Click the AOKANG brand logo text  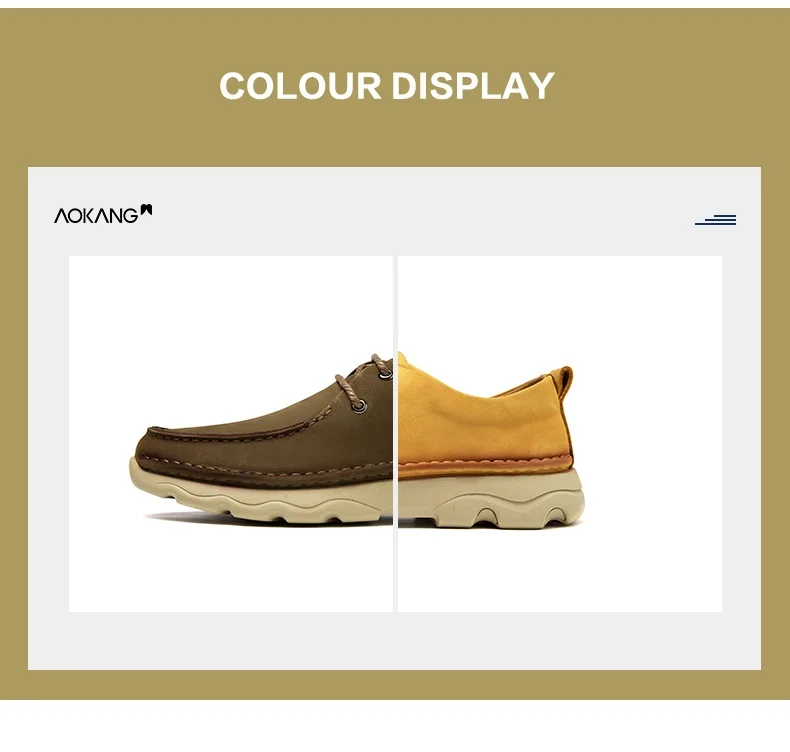(x=96, y=215)
